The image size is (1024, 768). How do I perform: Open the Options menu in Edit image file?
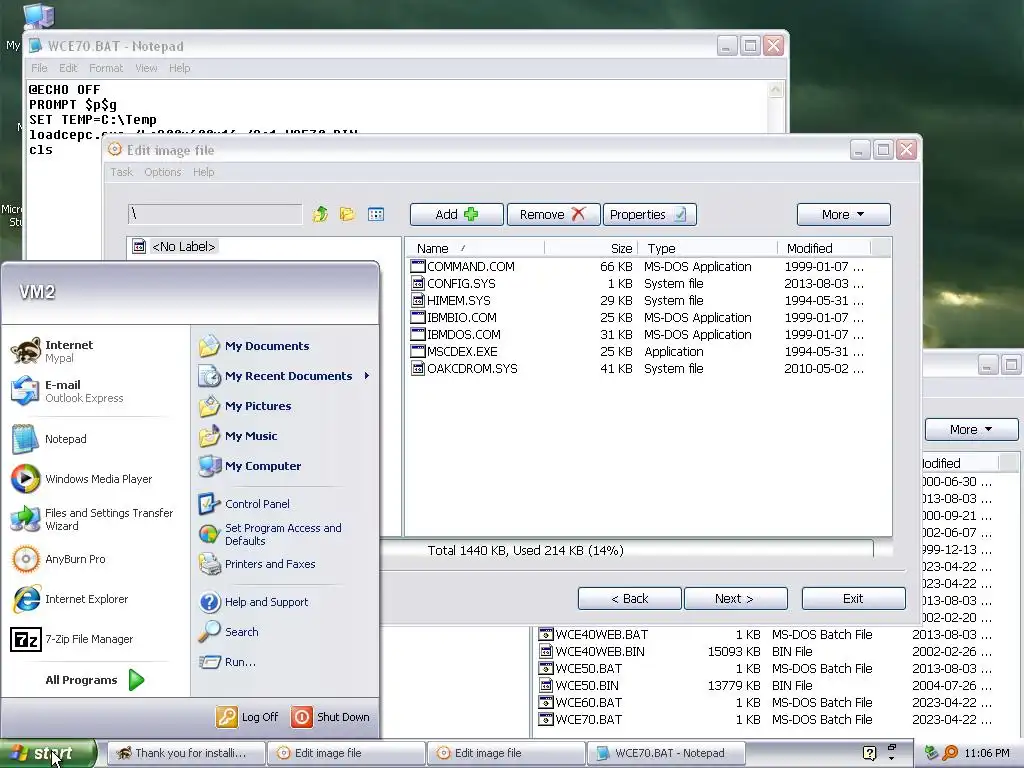coord(163,172)
